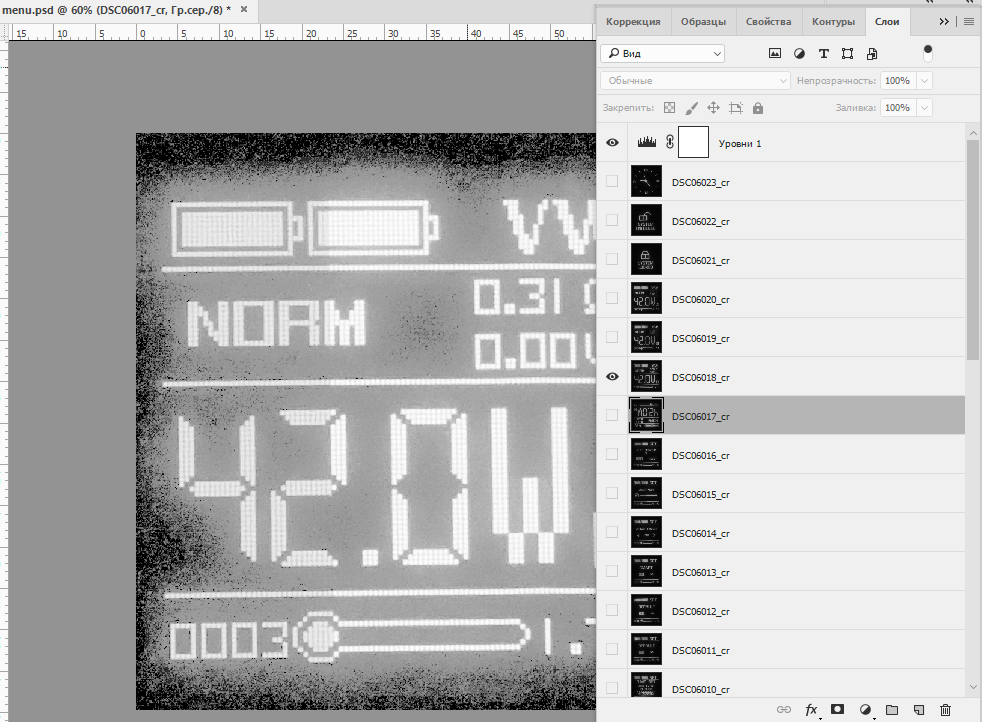Select DSC06015_cr layer name
Screen dimensions: 982x722
[x=700, y=494]
